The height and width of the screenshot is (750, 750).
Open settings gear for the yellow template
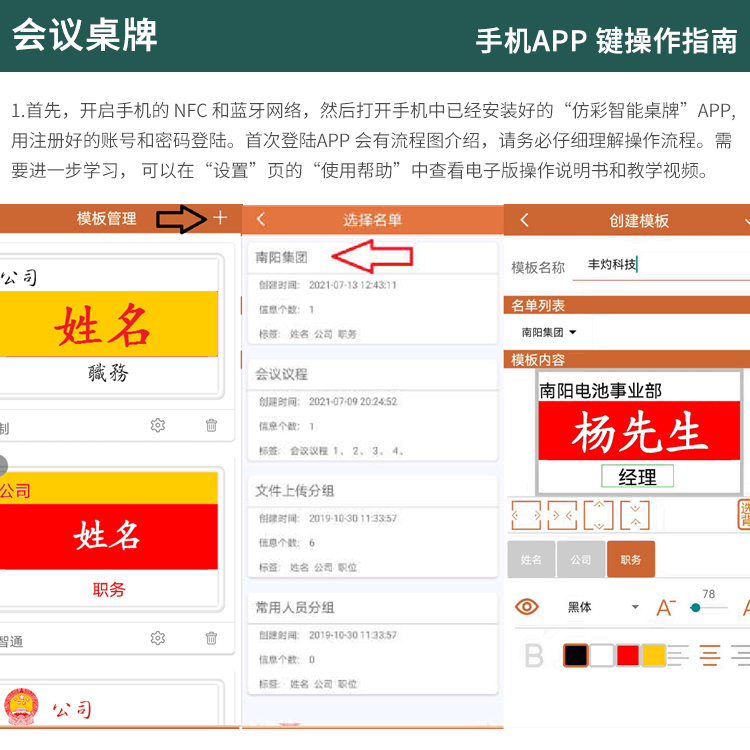(x=157, y=425)
